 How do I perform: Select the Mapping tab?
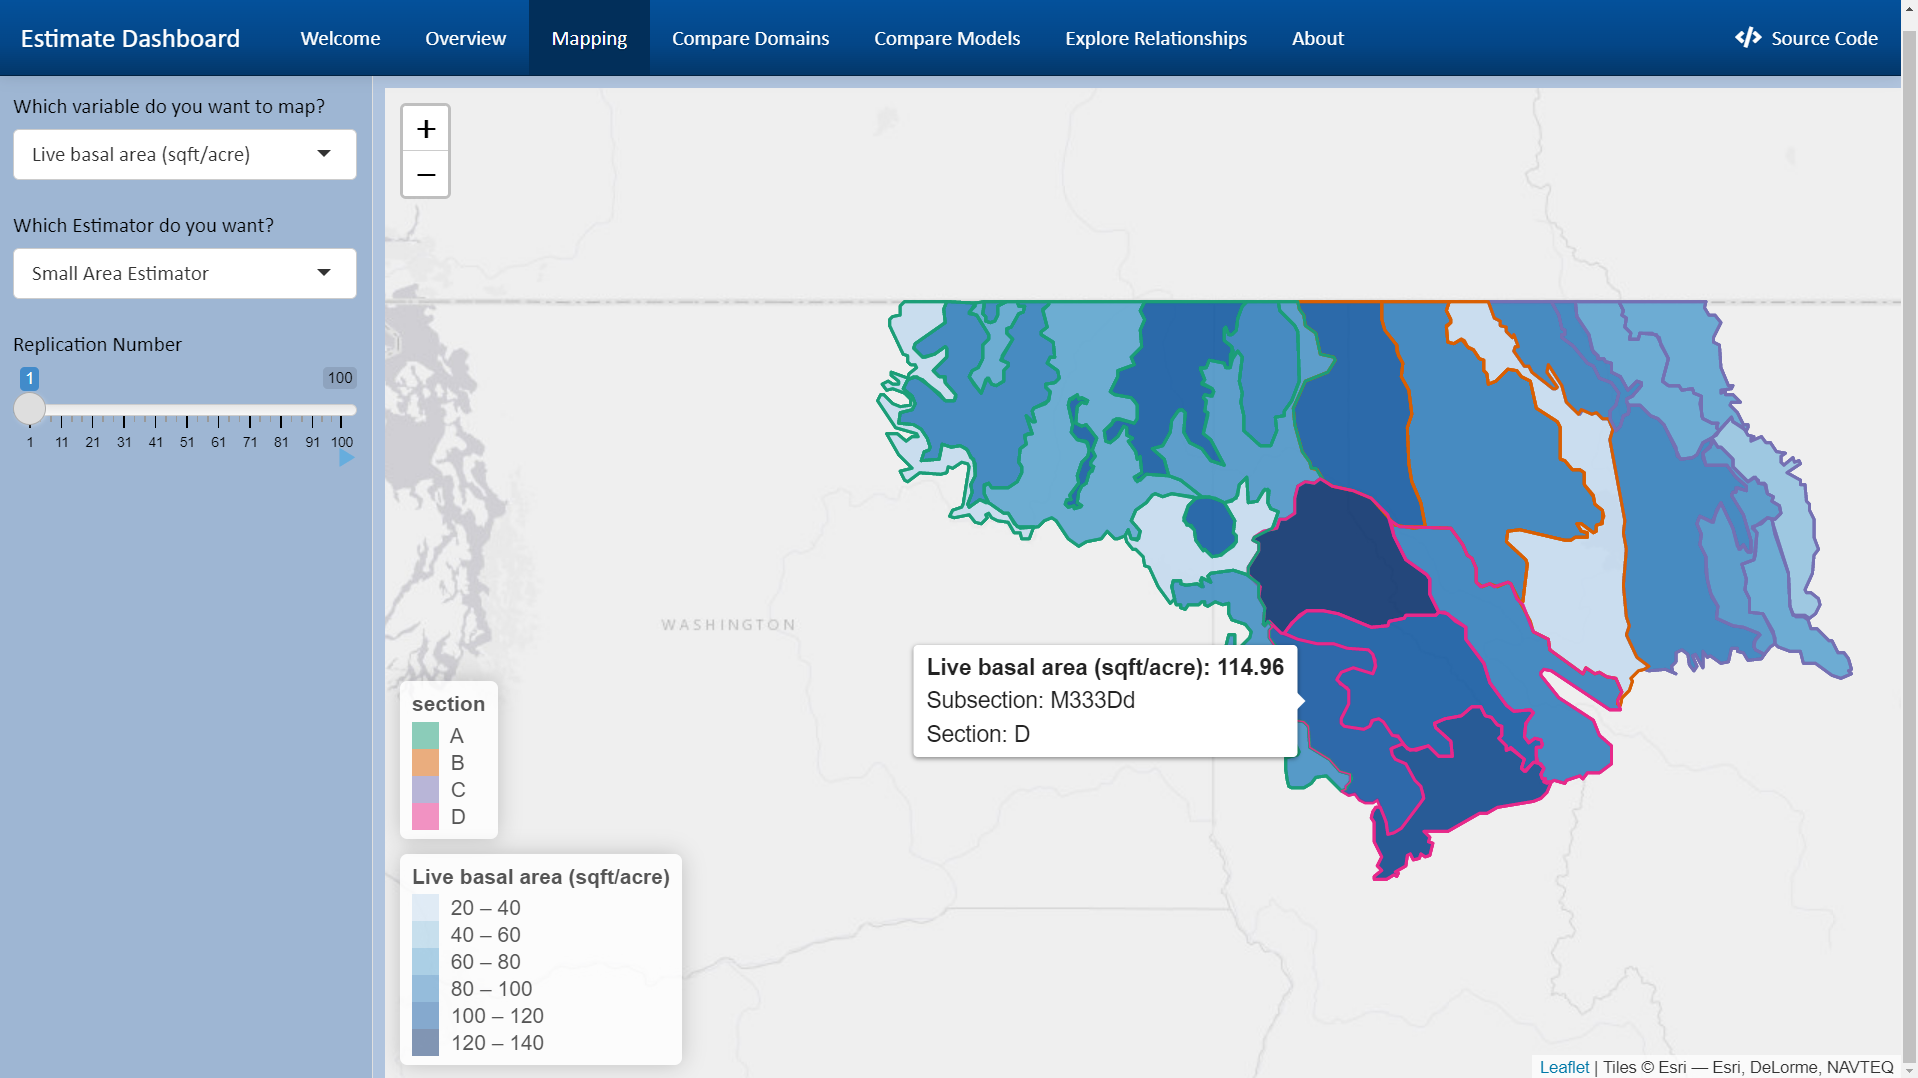(x=589, y=38)
